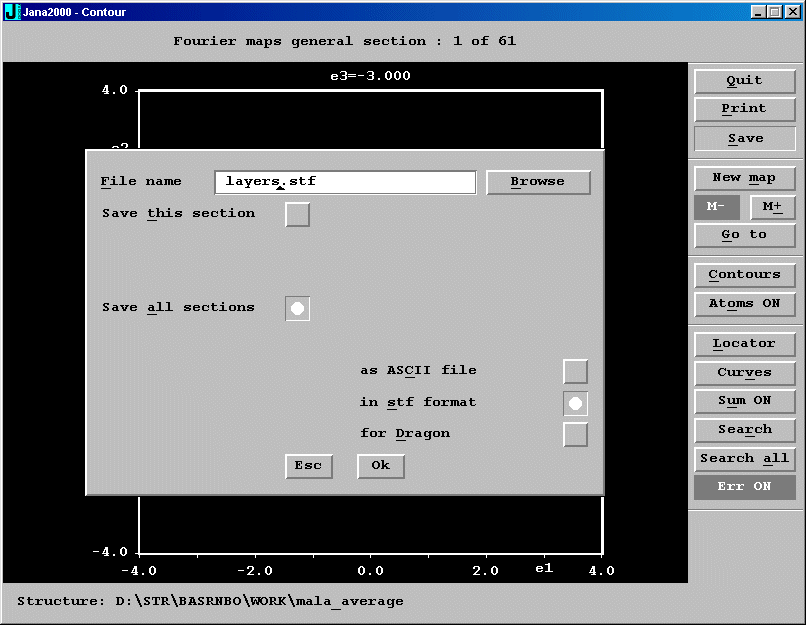Screen dimensions: 806x625
Task: Select the for Dragon format option
Action: click(x=575, y=434)
